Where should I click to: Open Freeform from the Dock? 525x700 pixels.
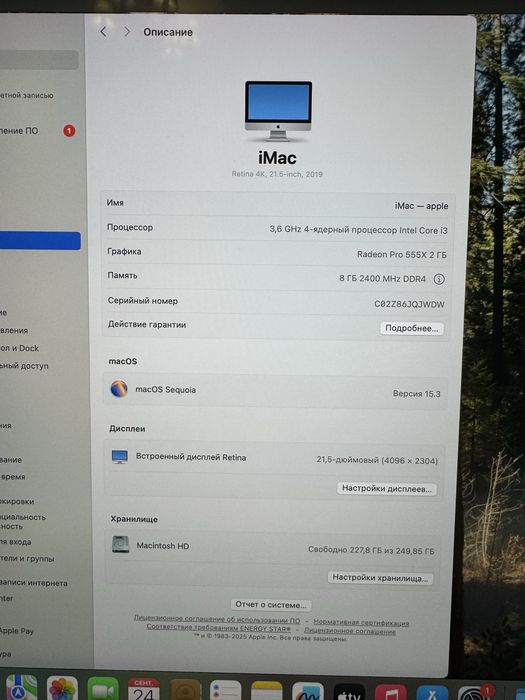click(308, 692)
